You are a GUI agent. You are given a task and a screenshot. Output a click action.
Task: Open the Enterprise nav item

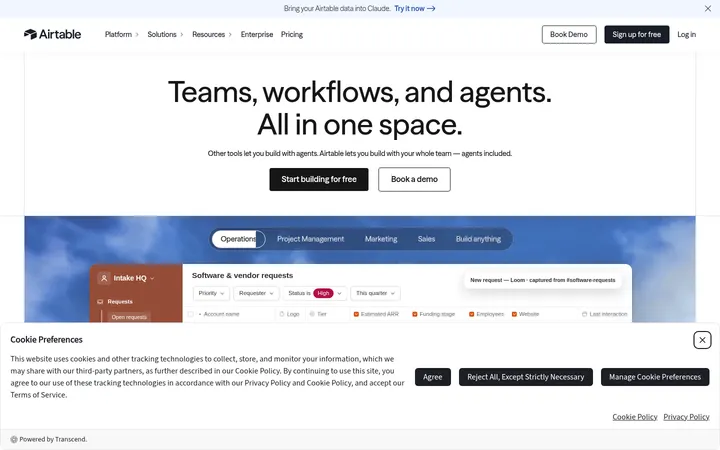pos(257,34)
